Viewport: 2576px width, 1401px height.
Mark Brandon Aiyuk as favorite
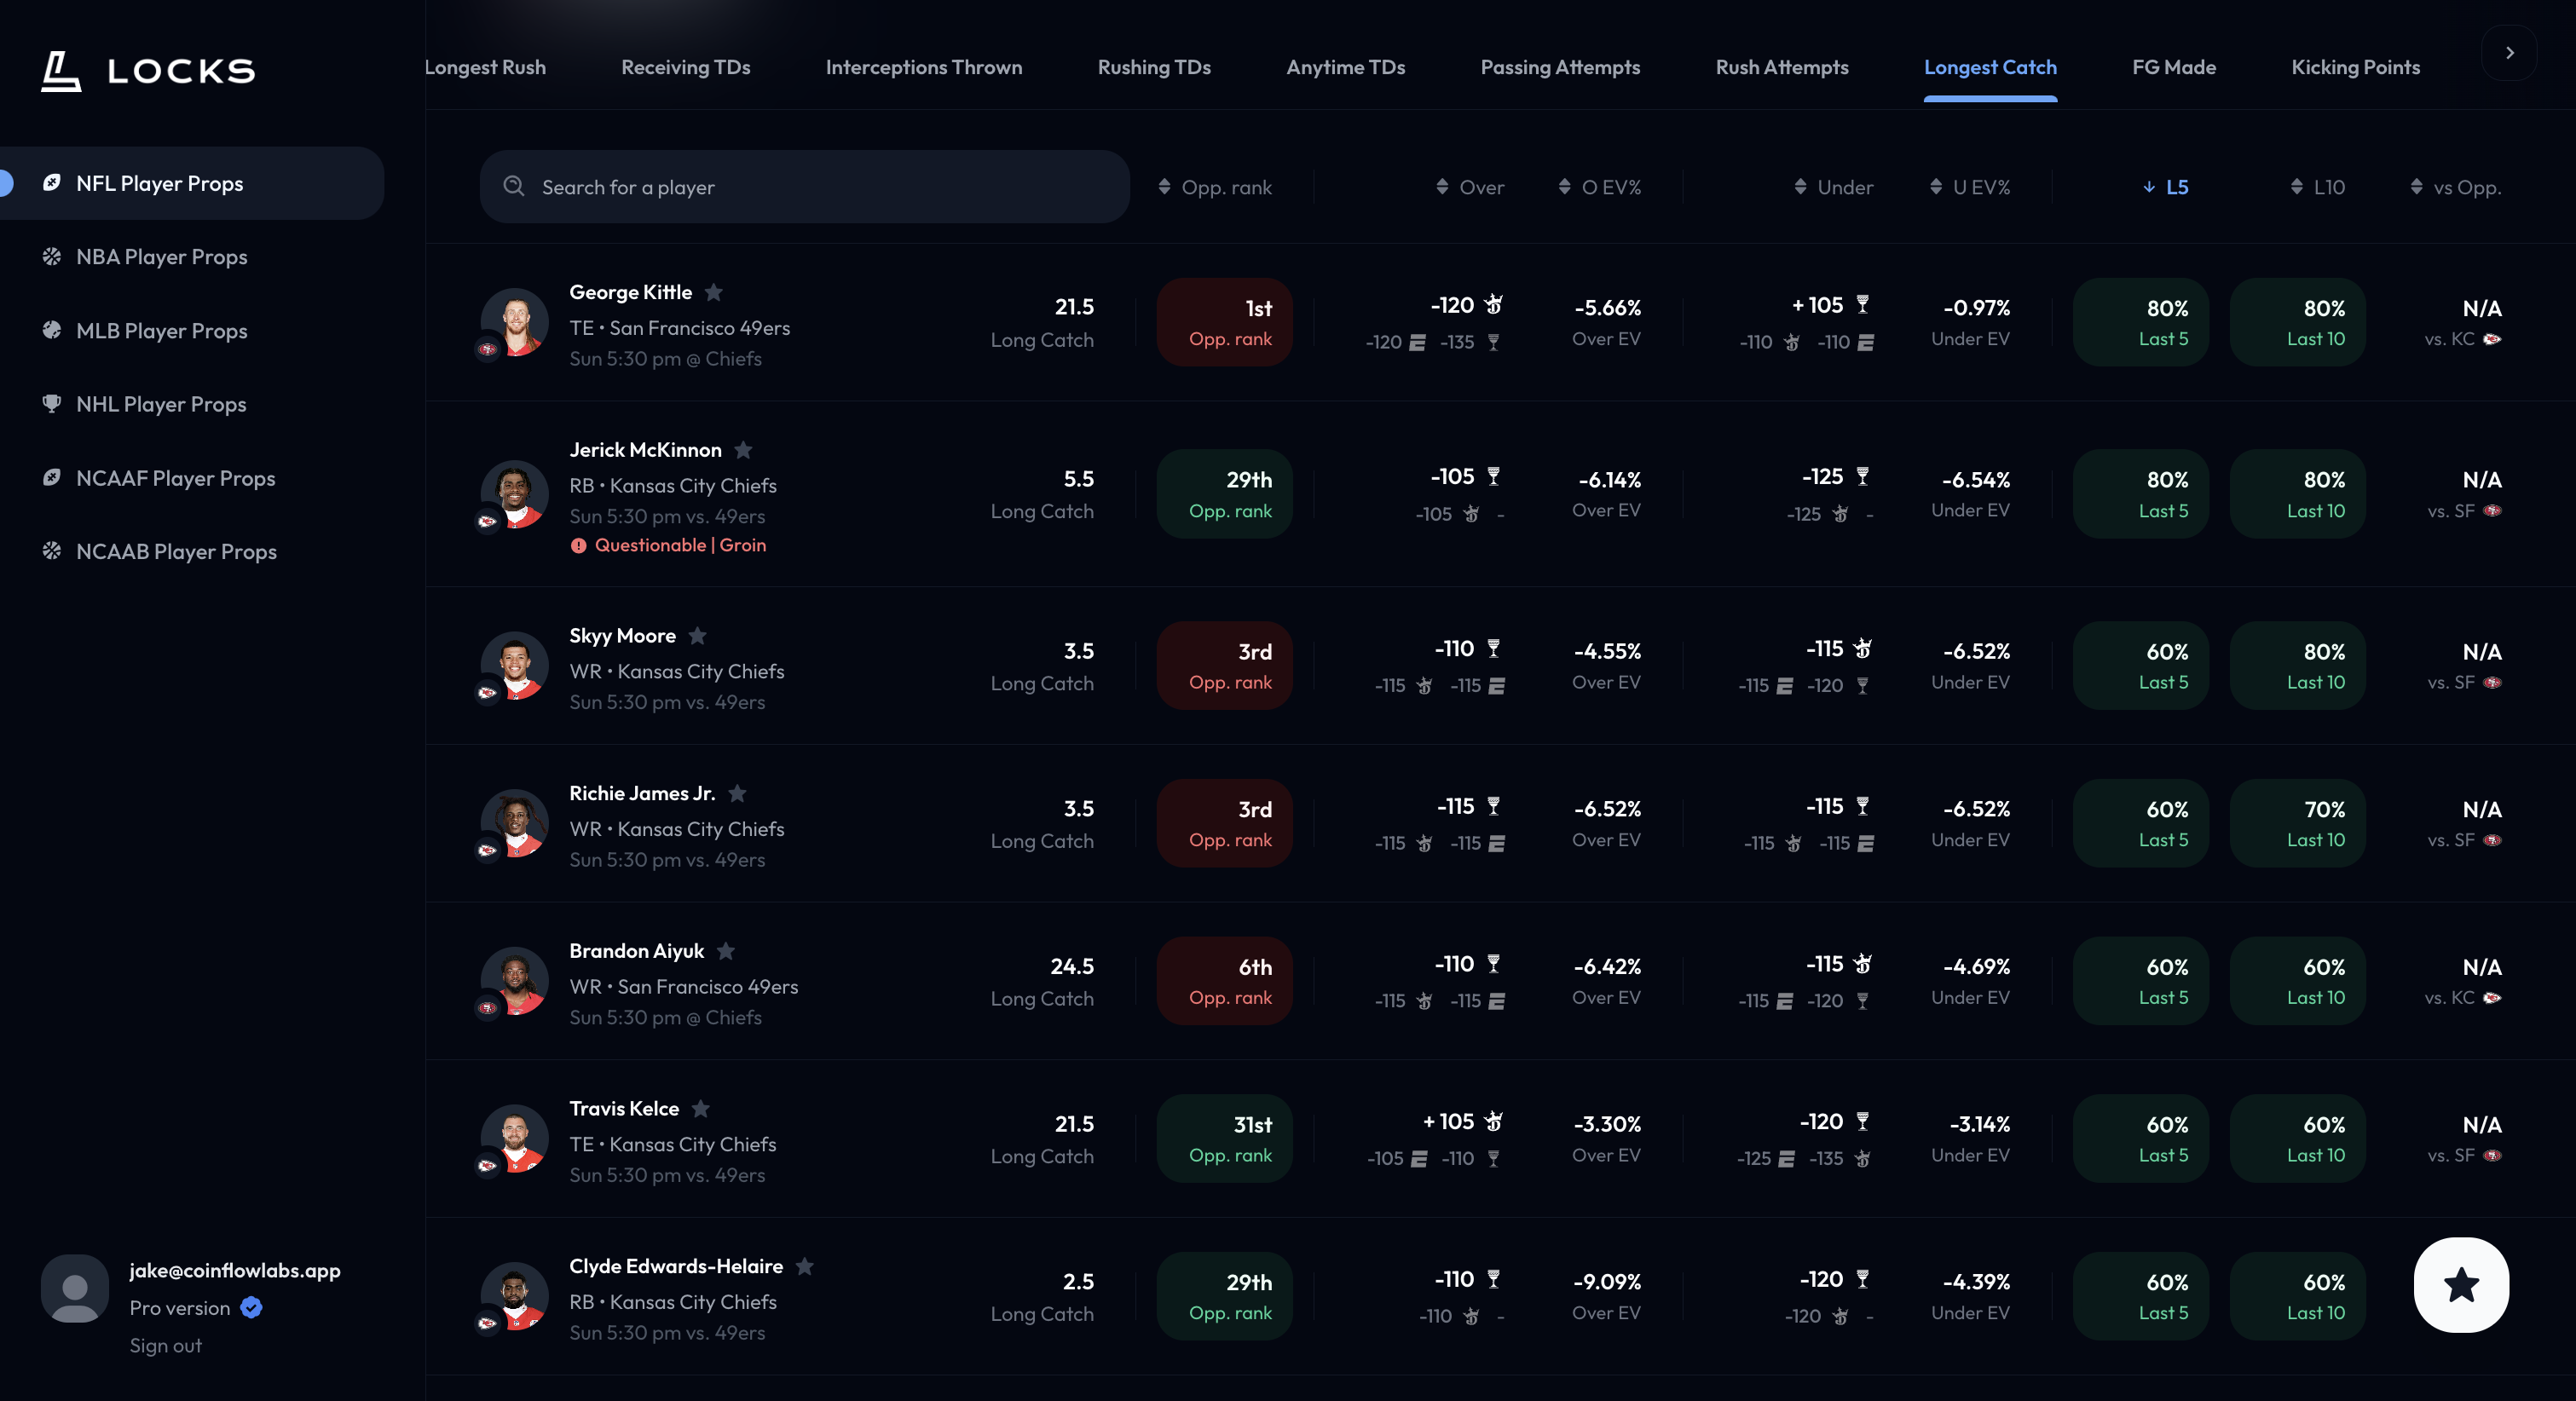click(726, 951)
